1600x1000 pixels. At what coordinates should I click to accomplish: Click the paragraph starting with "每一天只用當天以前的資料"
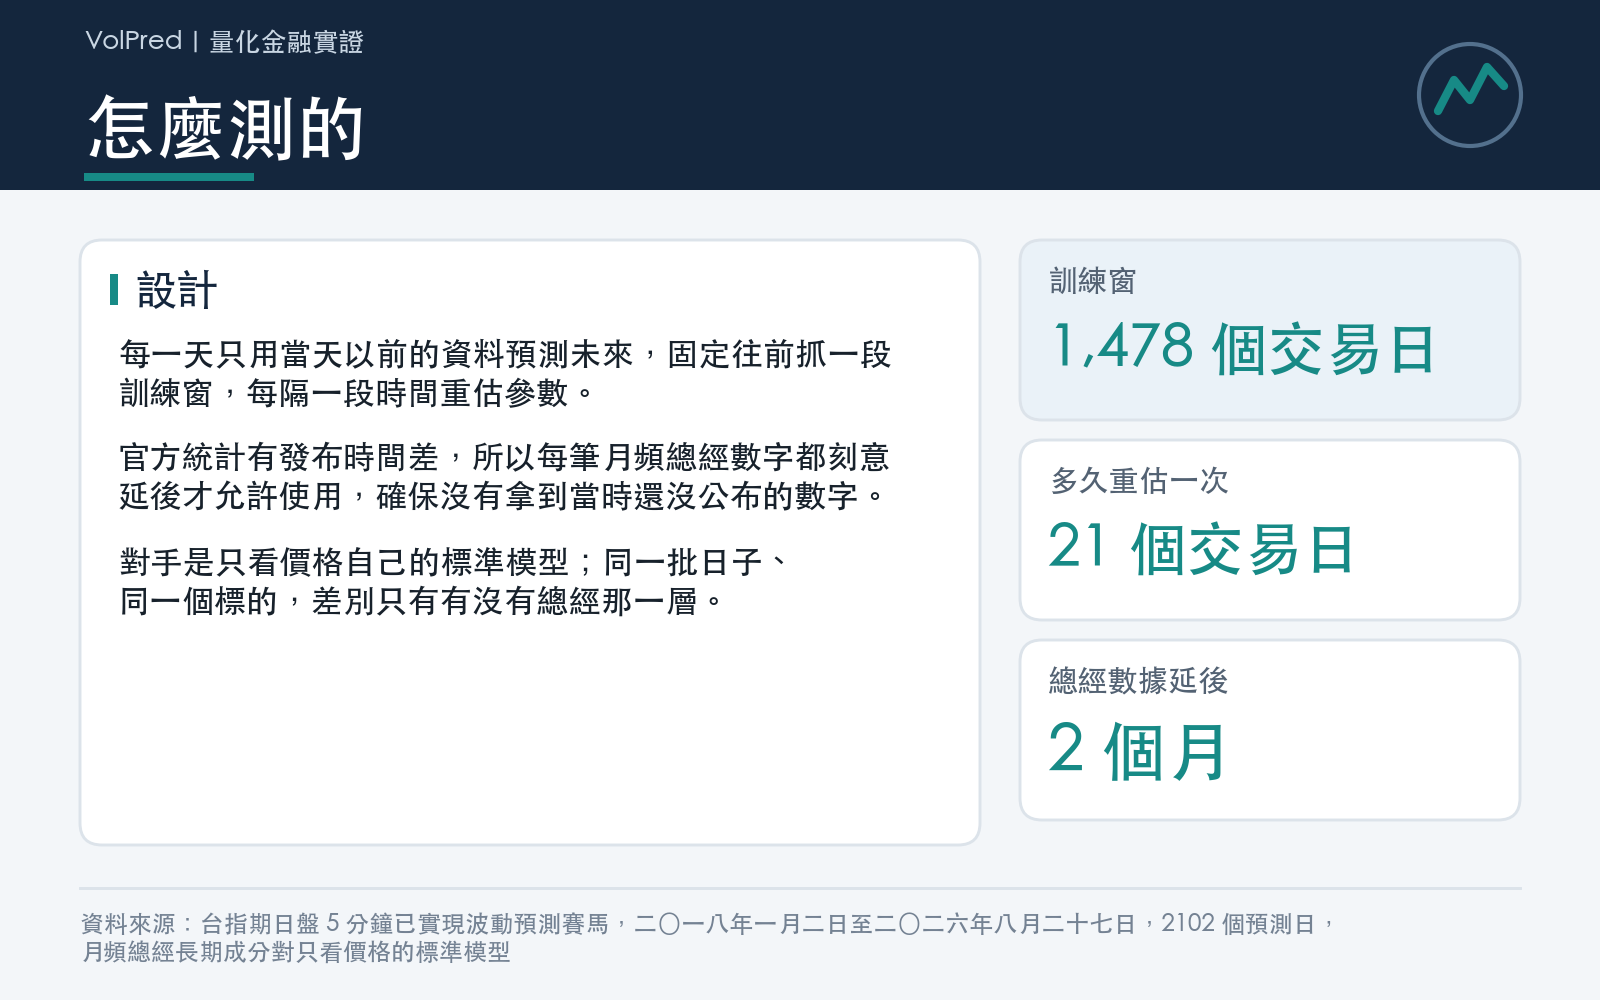[505, 374]
